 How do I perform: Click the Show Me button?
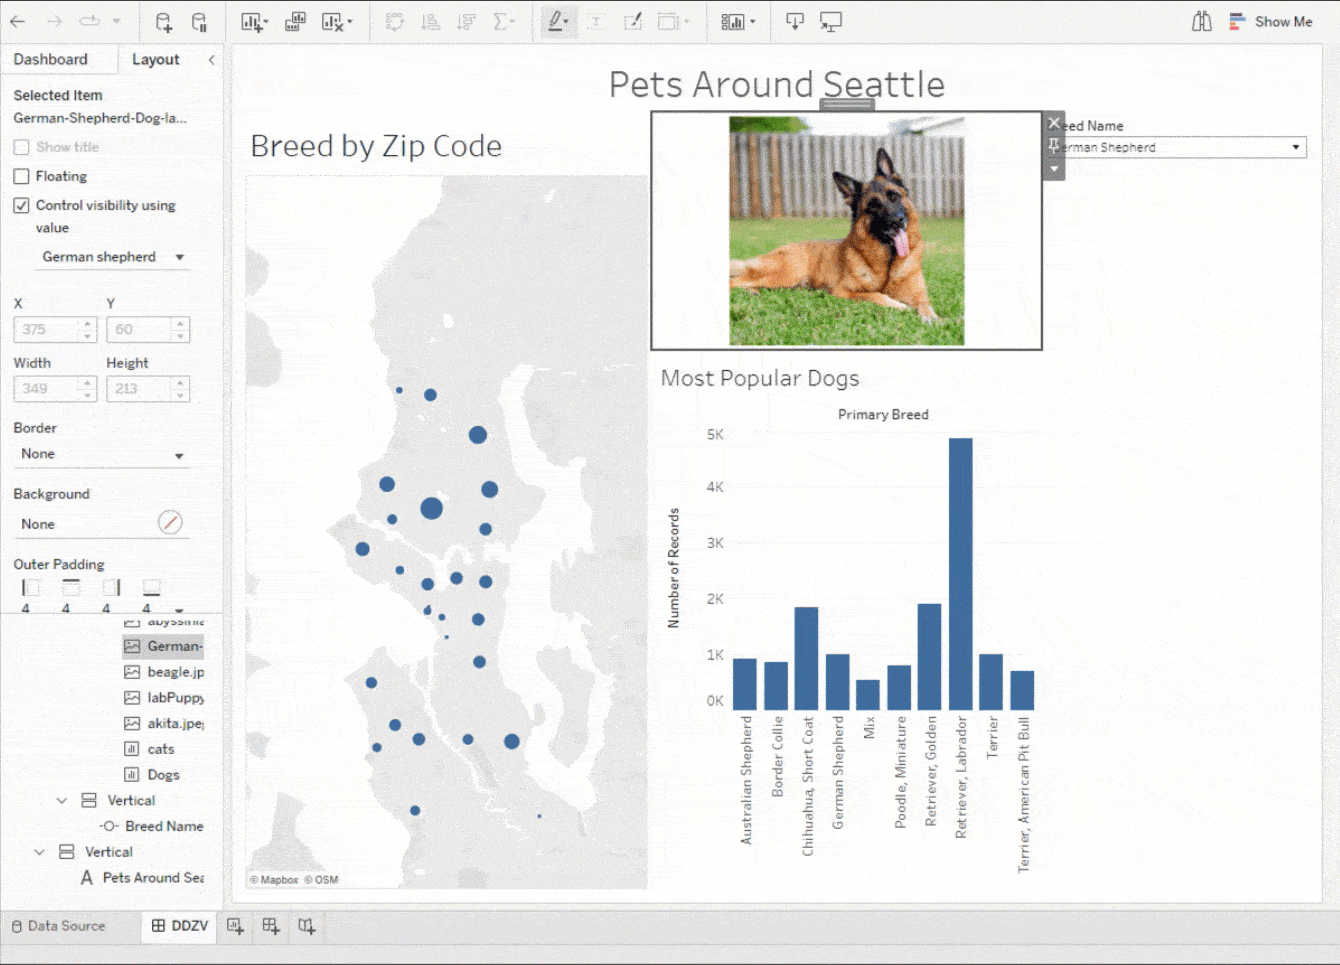click(x=1271, y=22)
